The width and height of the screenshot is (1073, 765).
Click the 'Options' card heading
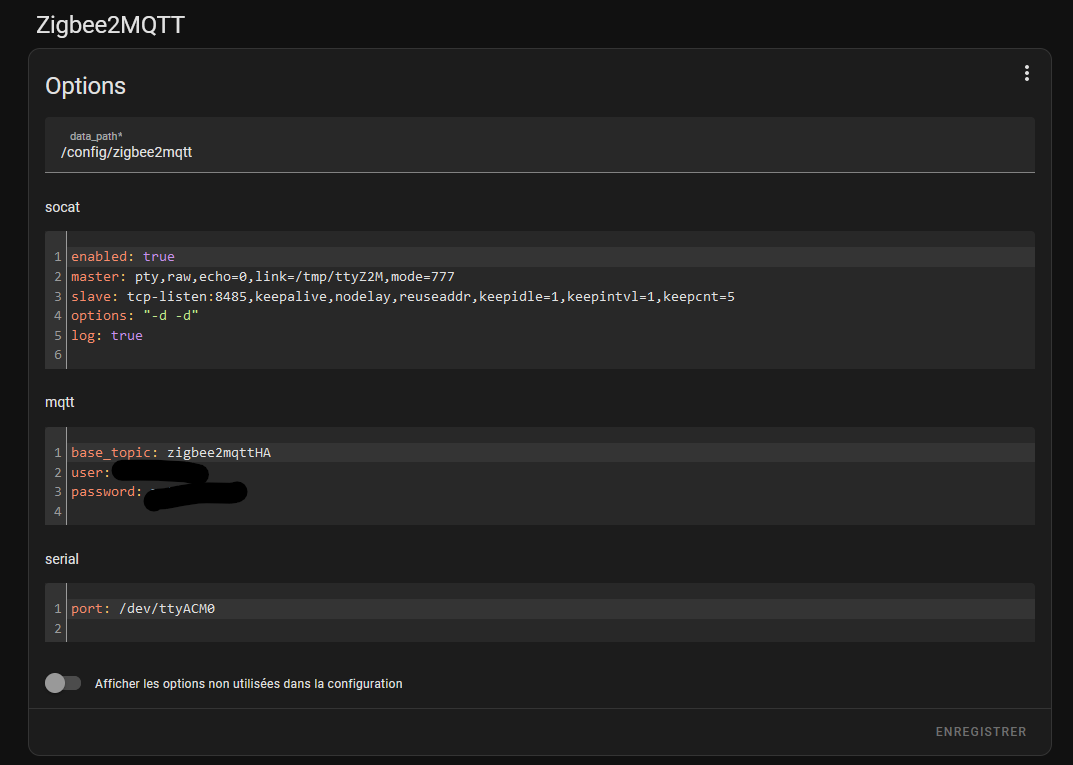coord(86,86)
